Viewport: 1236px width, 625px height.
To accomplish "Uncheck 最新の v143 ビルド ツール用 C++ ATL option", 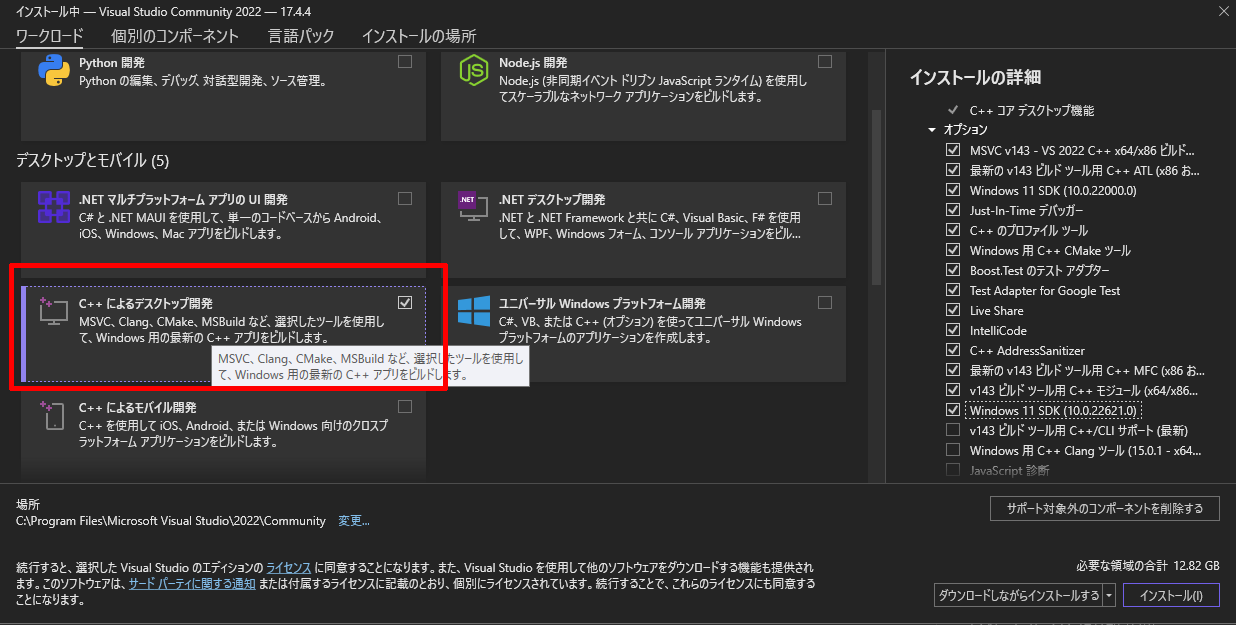I will [953, 170].
